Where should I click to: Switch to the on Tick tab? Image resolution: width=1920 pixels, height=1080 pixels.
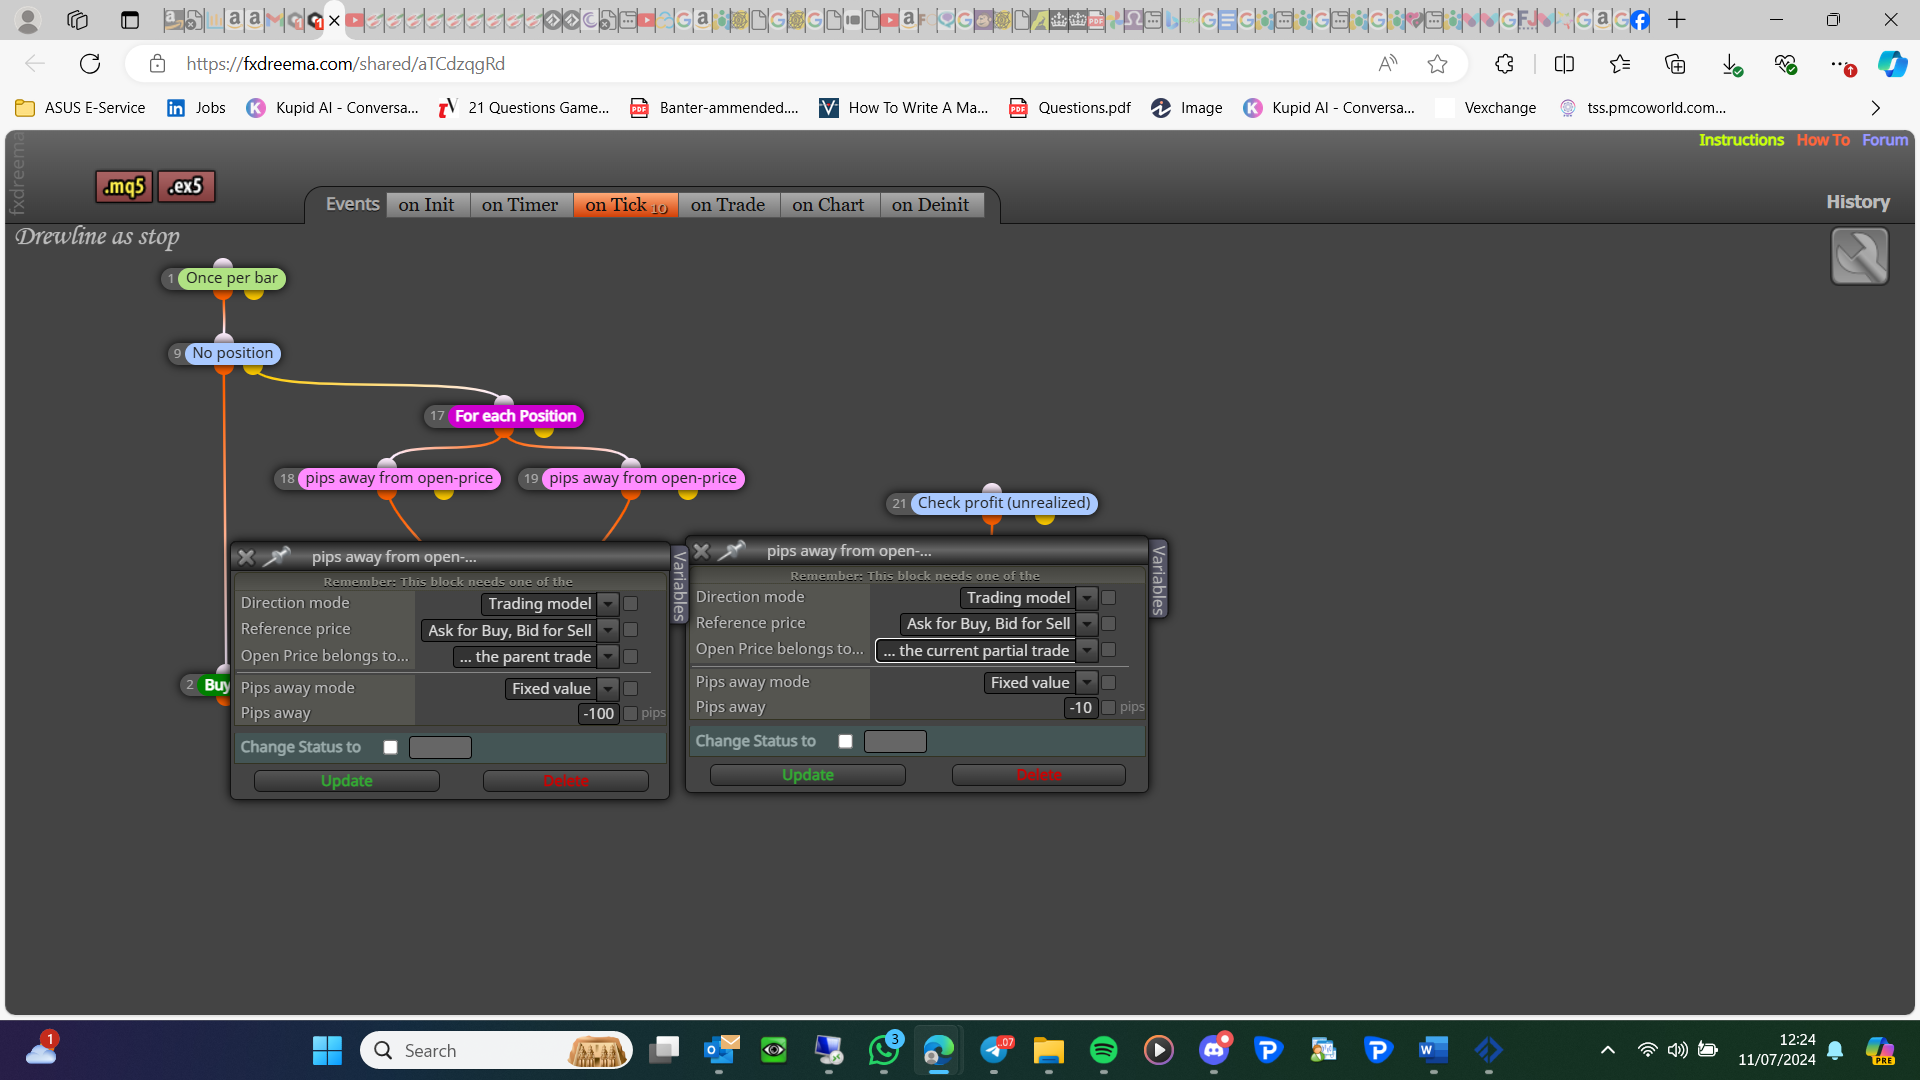coord(626,205)
